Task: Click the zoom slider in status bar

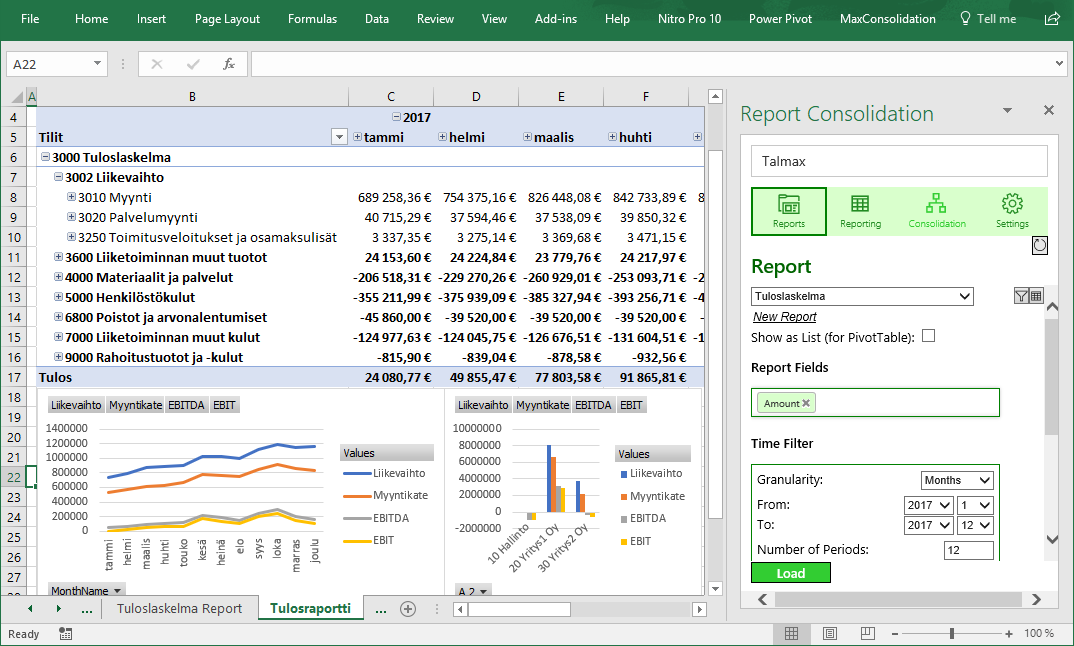Action: tap(951, 634)
